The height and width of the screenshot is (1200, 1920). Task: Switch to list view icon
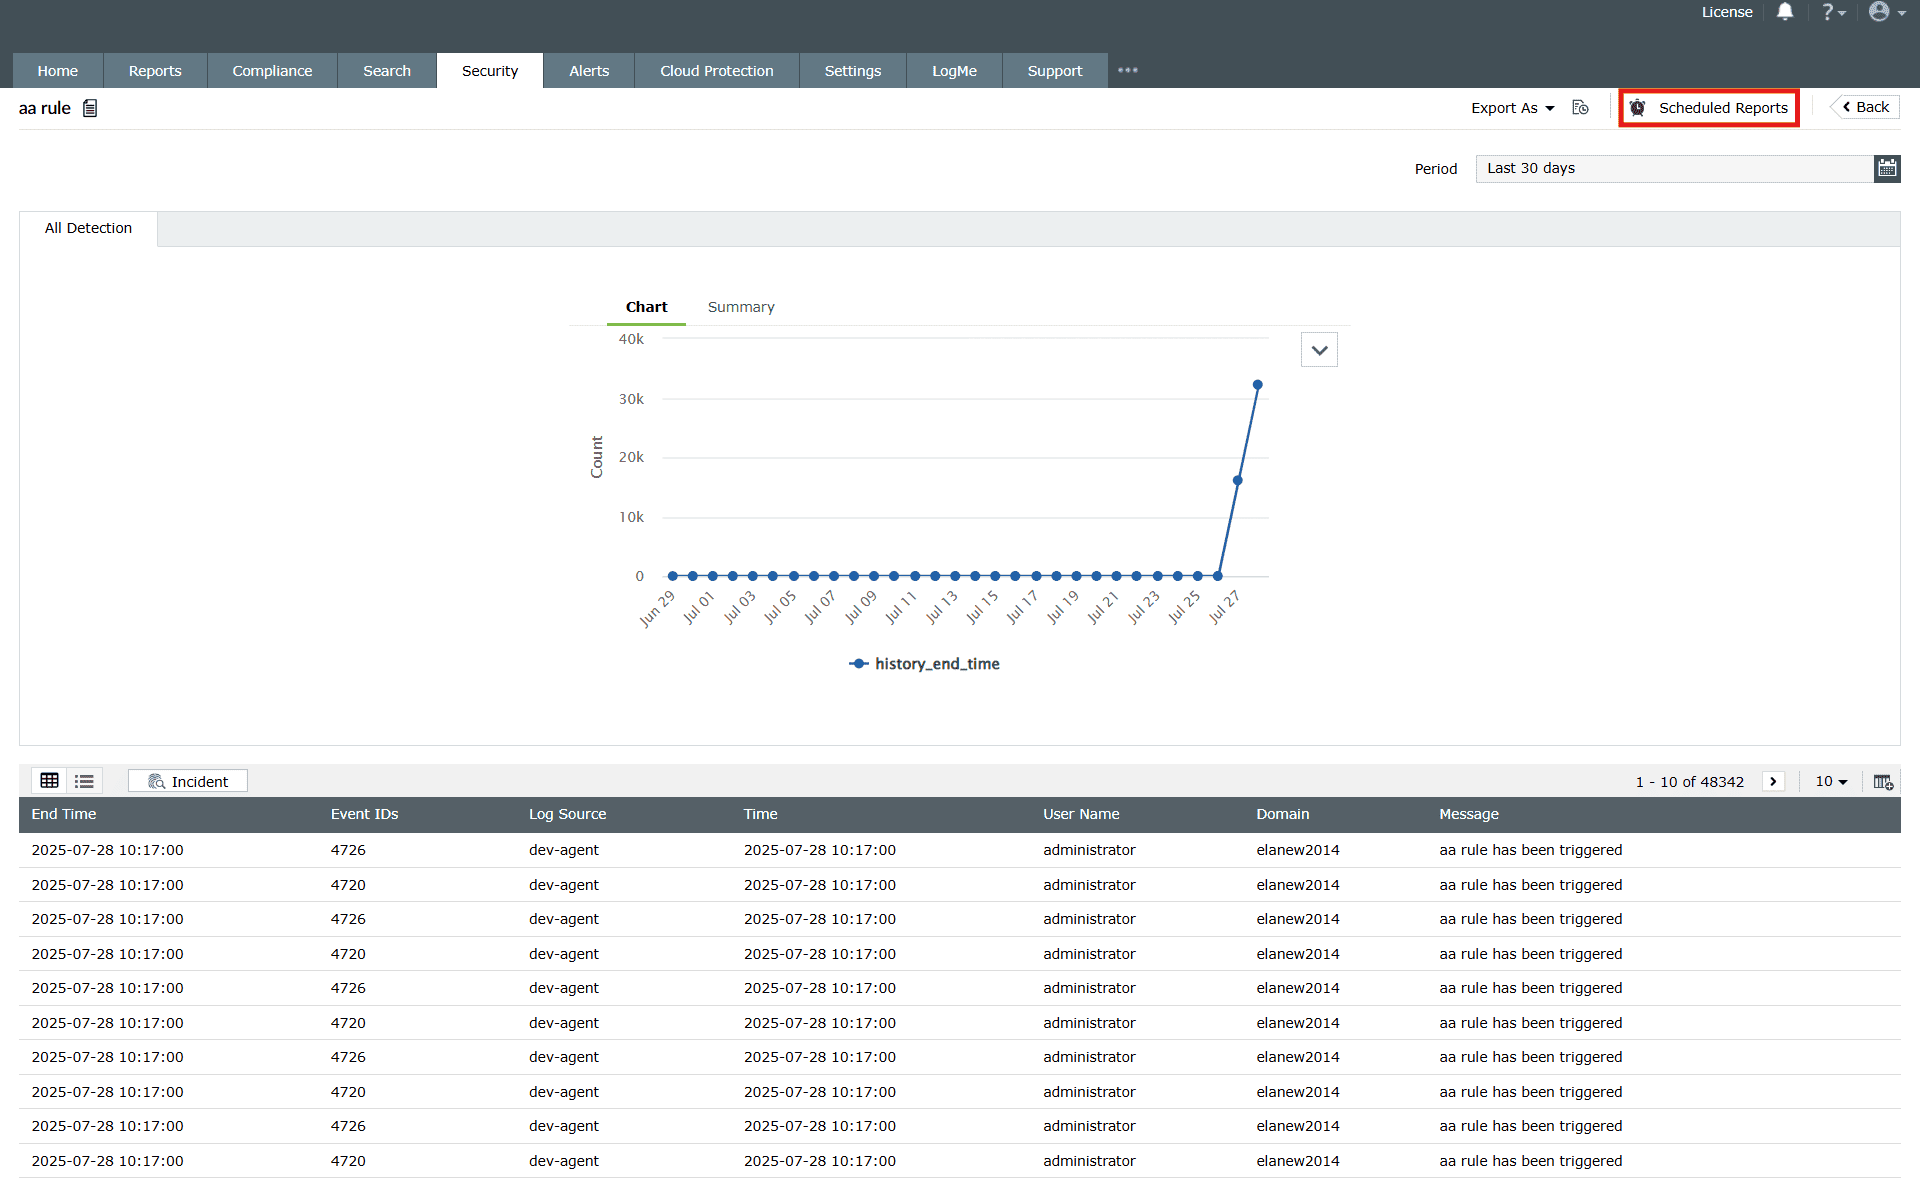point(84,781)
